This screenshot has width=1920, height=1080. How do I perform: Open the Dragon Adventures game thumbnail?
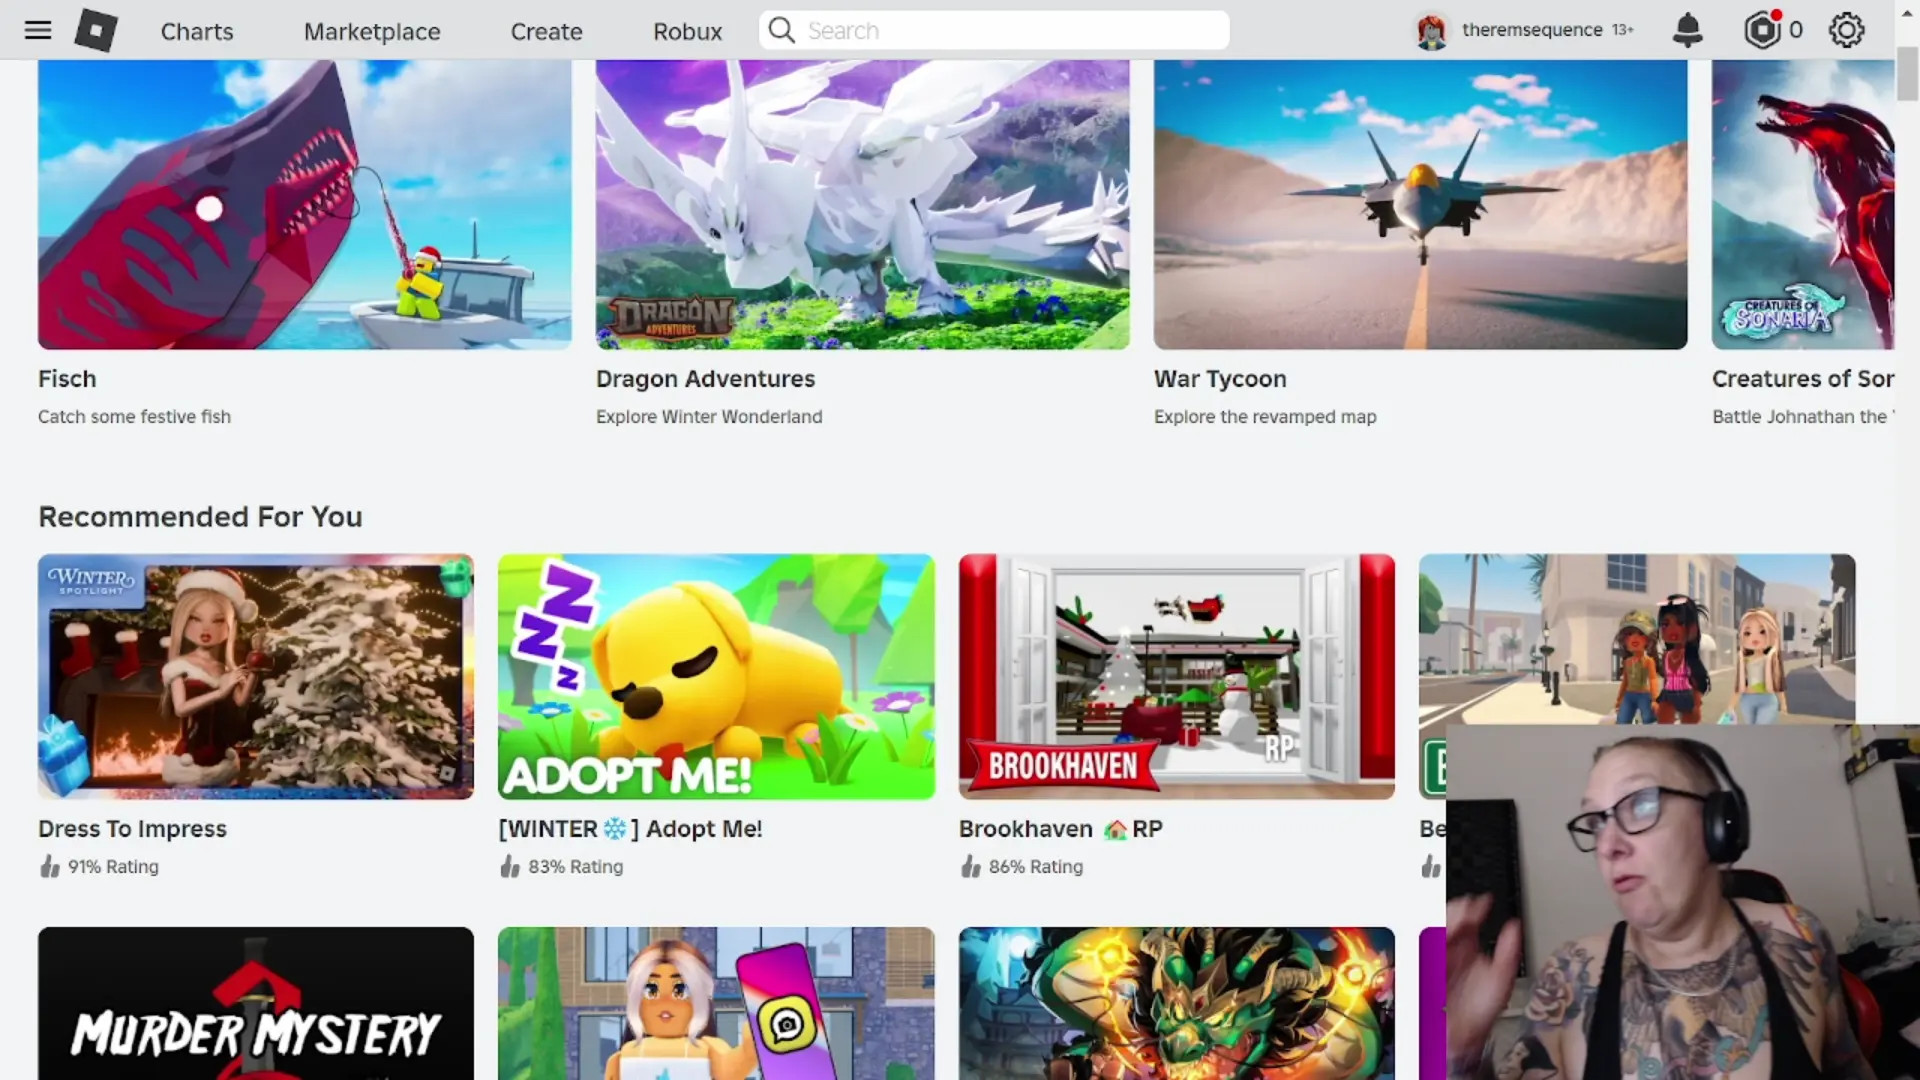[863, 204]
